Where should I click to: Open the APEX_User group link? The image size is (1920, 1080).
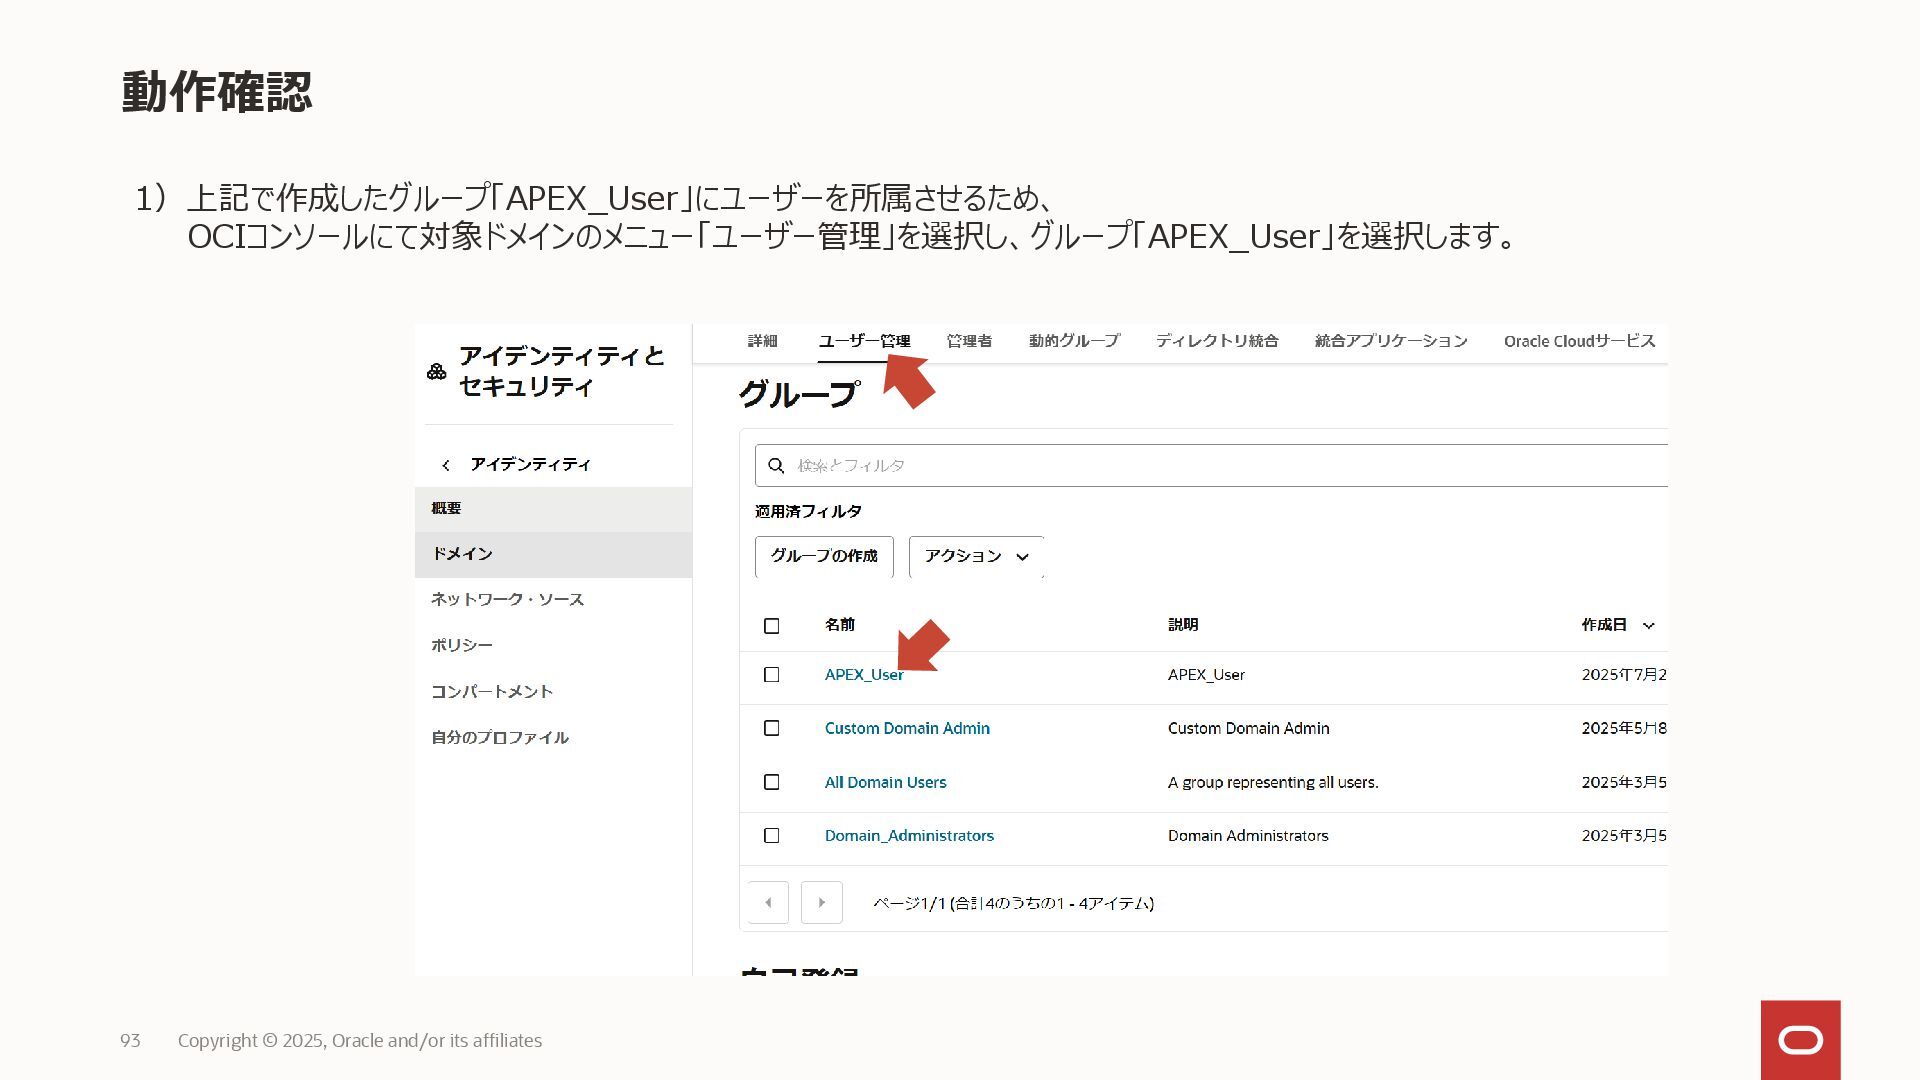[x=864, y=675]
